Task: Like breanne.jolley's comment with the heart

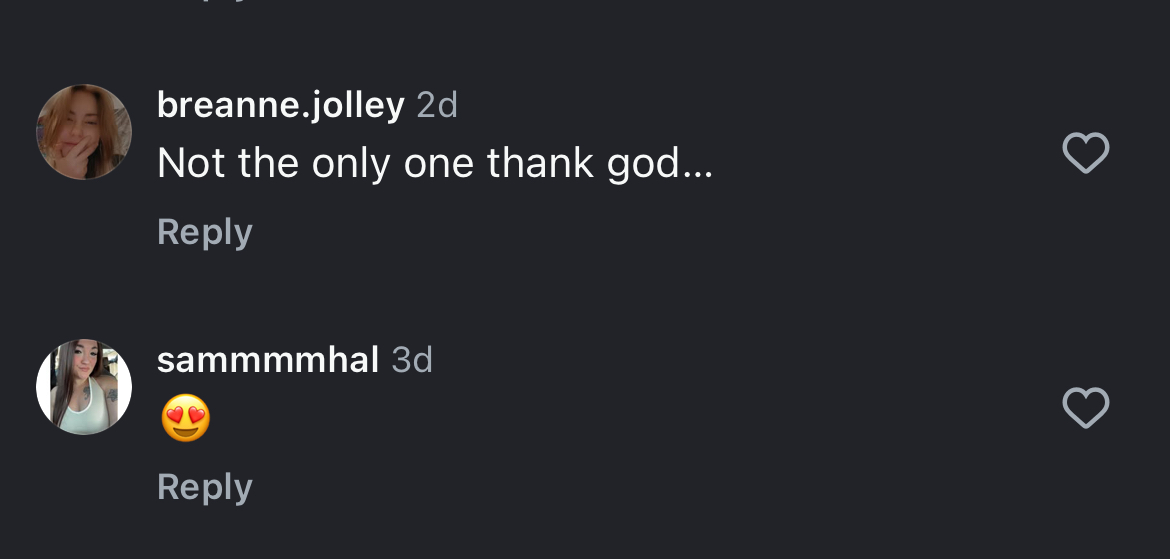Action: (1085, 154)
